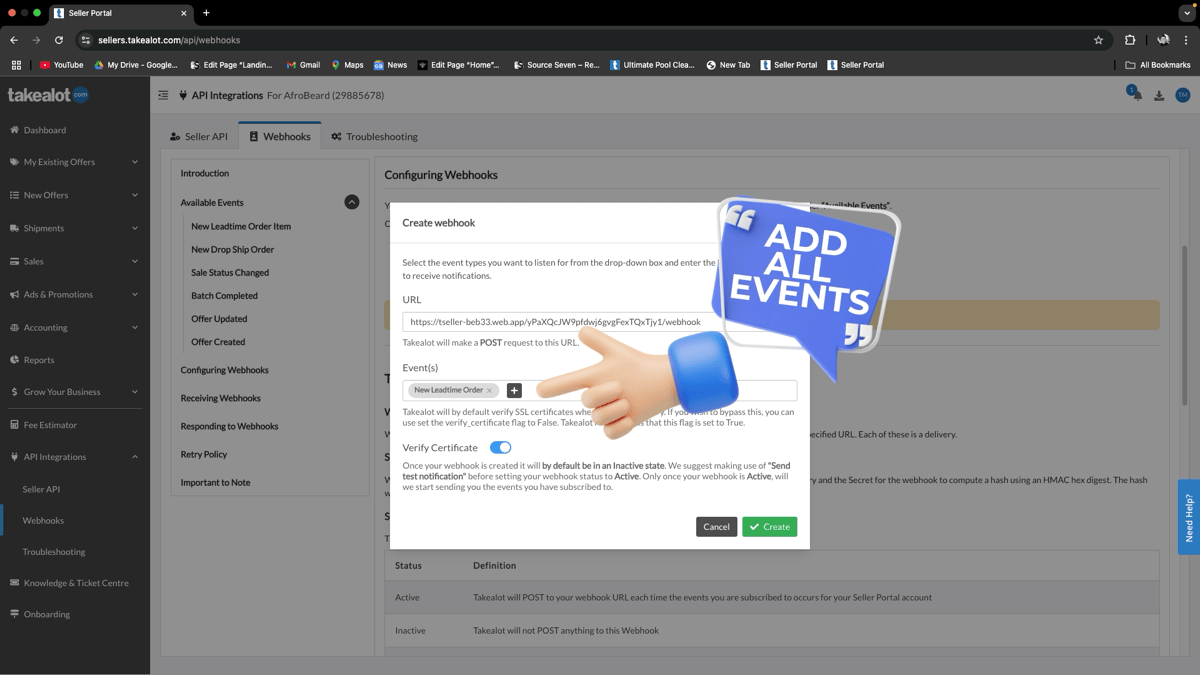Click the green Create button
The width and height of the screenshot is (1200, 675).
tap(769, 526)
